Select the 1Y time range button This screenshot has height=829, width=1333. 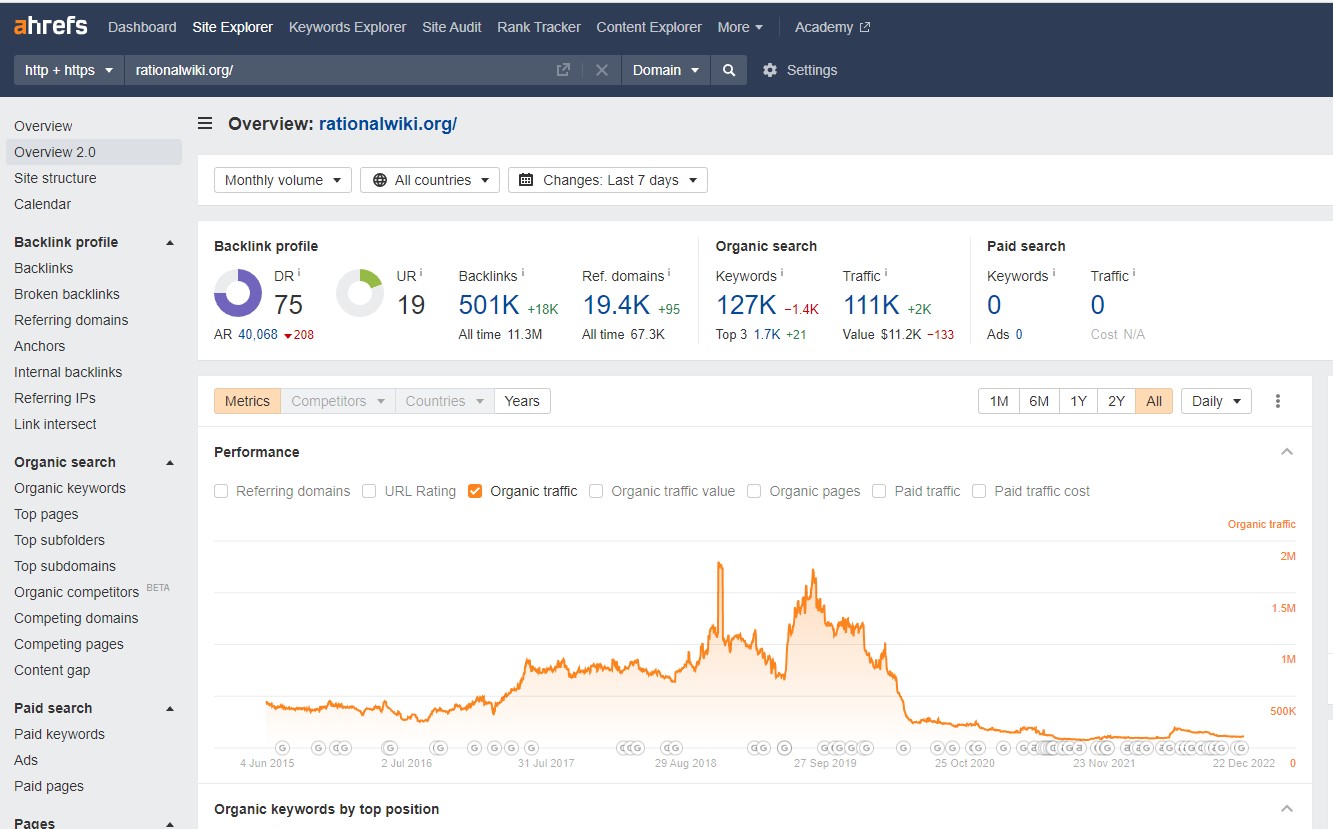[x=1078, y=401]
